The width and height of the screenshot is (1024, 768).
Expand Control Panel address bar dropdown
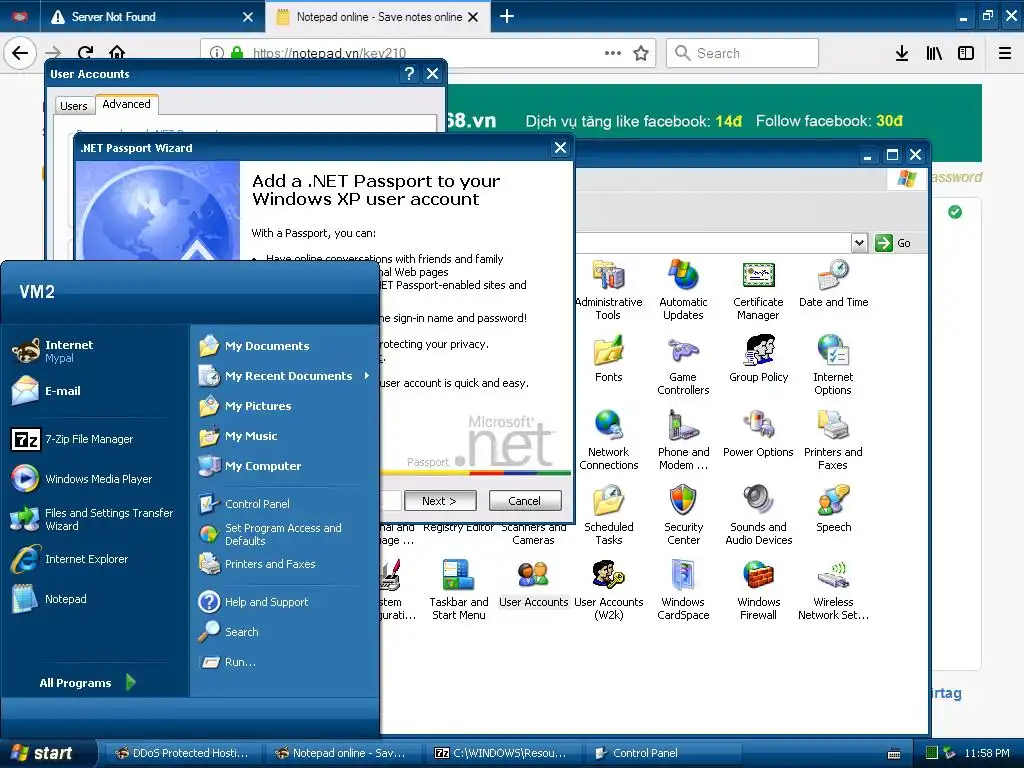coord(859,243)
